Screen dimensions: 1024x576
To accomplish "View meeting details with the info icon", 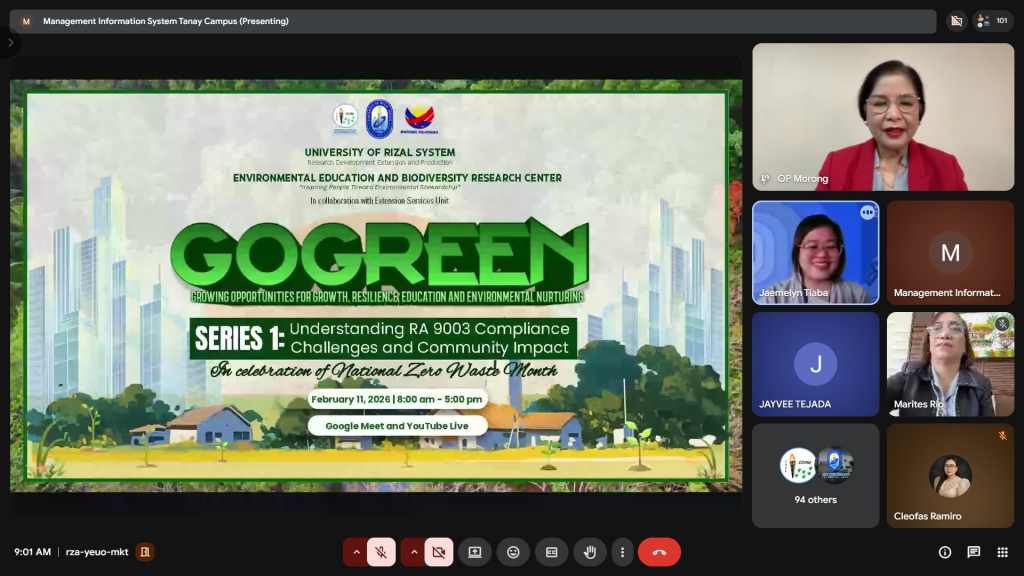I will pyautogui.click(x=944, y=551).
